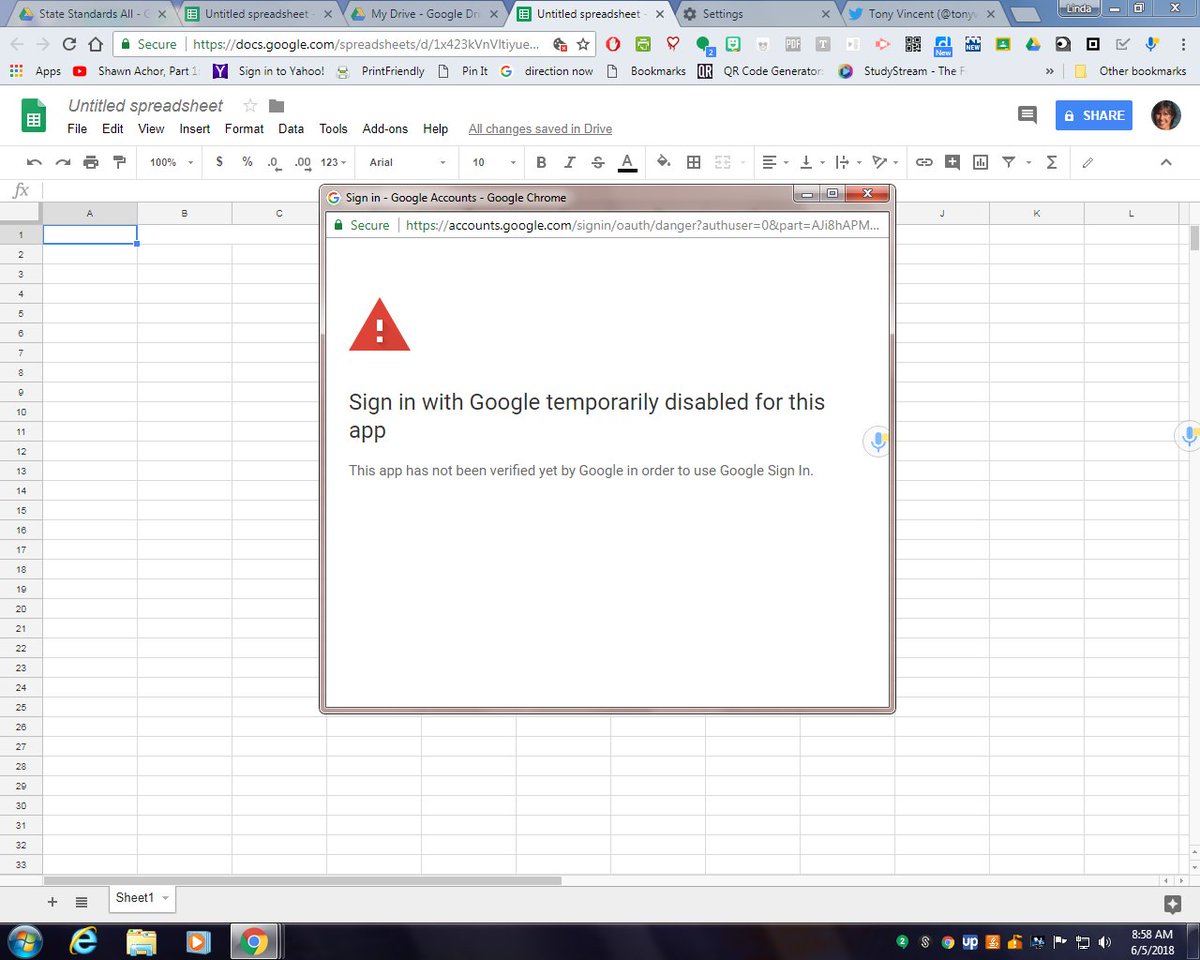Open the Data menu
Screen dimensions: 1200x960
click(291, 129)
